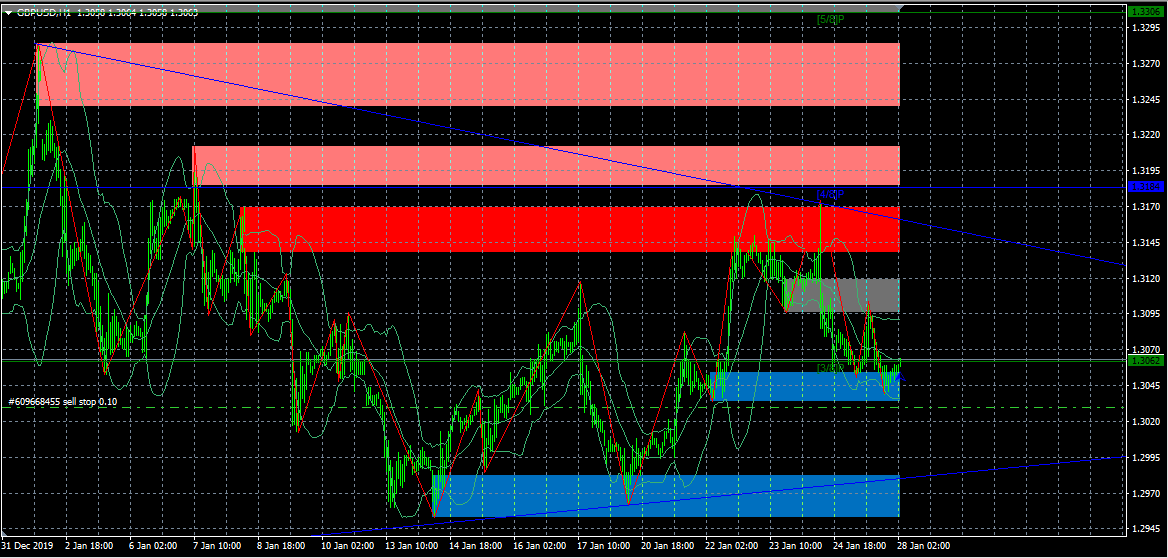Click the 17 Jan 10:00 time label
The image size is (1168, 558).
(x=604, y=545)
